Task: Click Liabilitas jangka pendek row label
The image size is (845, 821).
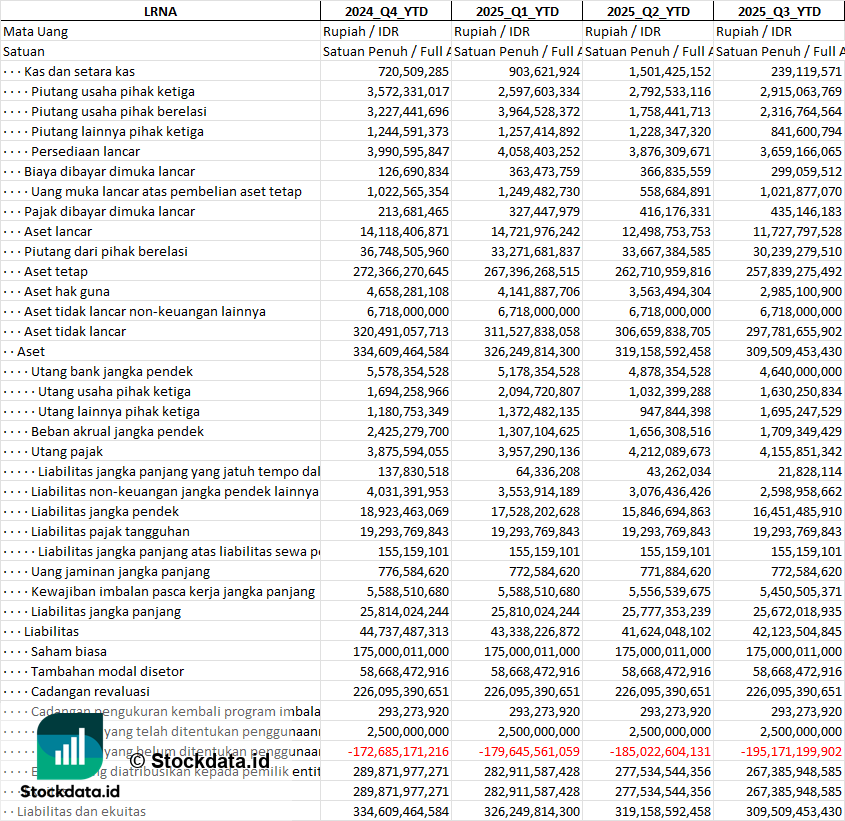Action: 105,510
